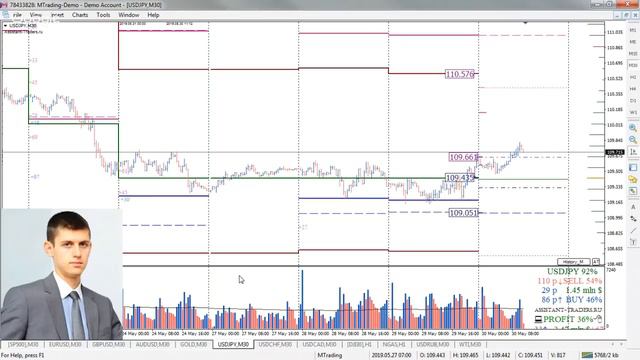
Task: Click the C: 109.451 status bar value
Action: pyautogui.click(x=531, y=355)
